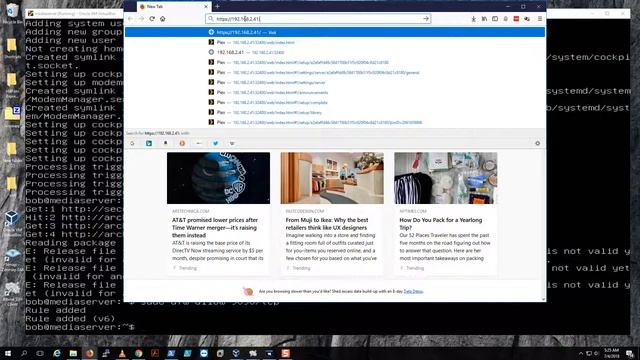Select the Plex web/index.html suggestion
Screen dimensions: 640x360
pos(335,42)
